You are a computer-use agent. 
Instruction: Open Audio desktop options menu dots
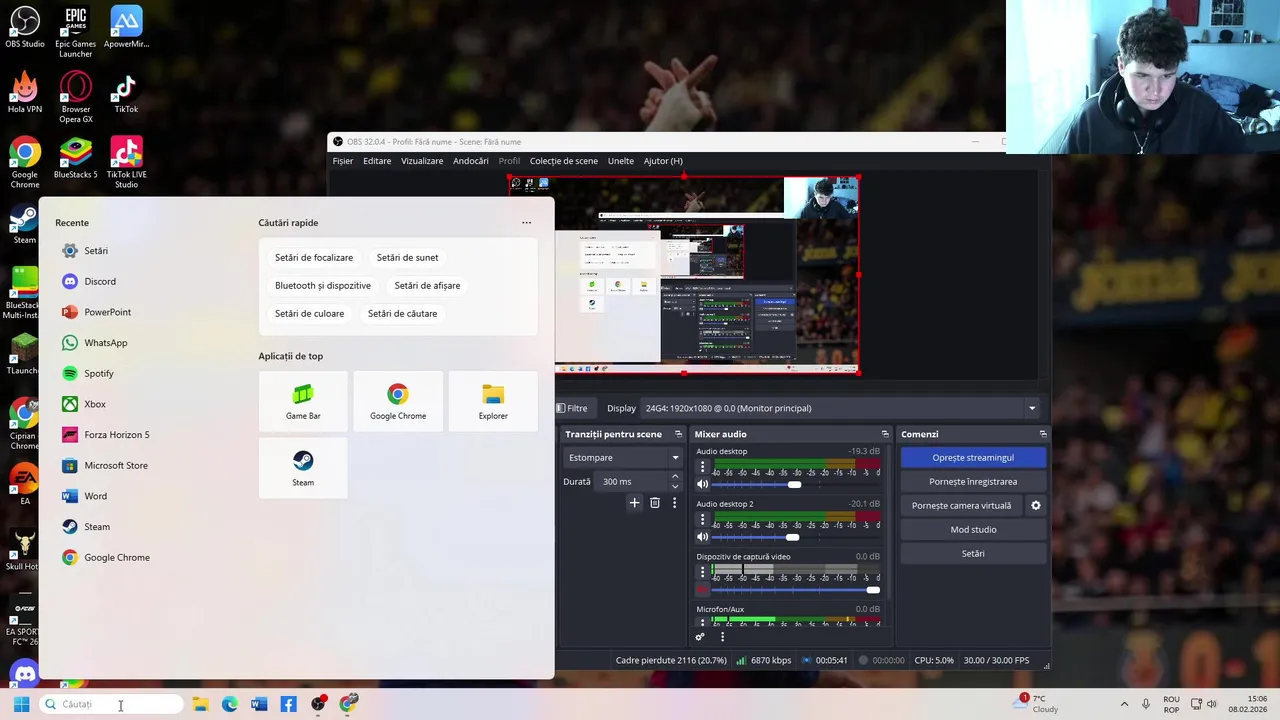tap(702, 467)
